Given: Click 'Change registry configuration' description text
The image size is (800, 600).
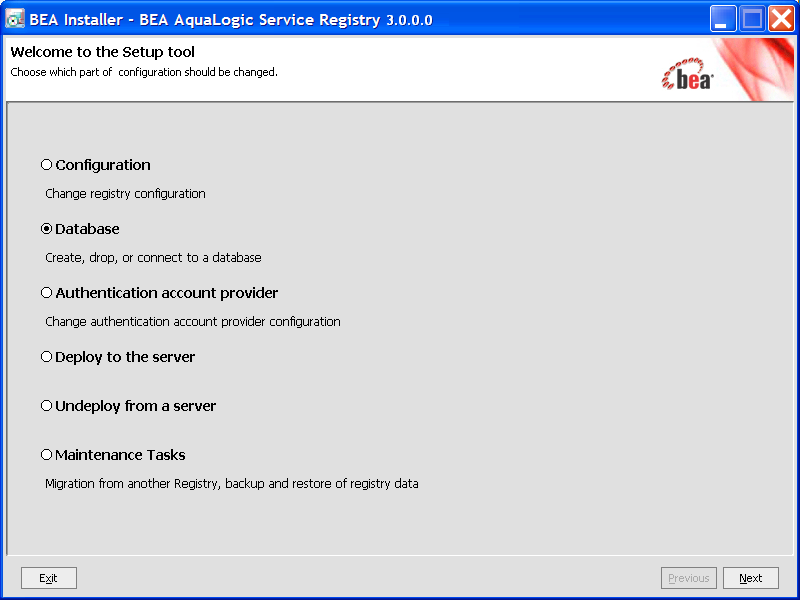Looking at the screenshot, I should tap(126, 194).
